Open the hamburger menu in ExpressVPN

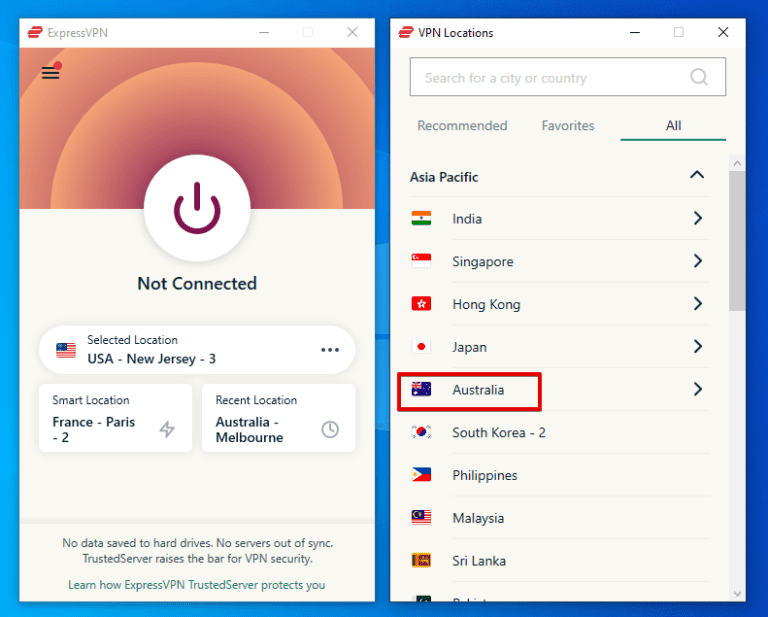[50, 73]
